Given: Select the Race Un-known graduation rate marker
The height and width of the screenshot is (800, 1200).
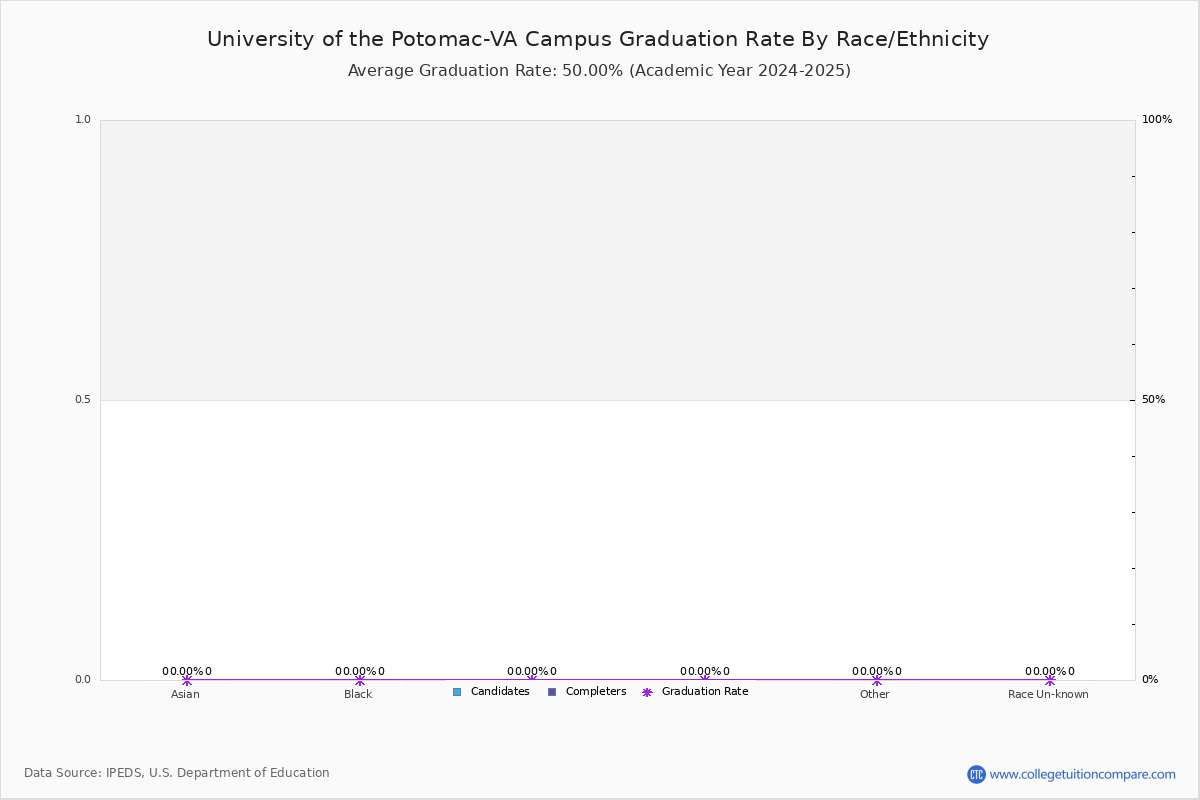Looking at the screenshot, I should tap(1050, 680).
